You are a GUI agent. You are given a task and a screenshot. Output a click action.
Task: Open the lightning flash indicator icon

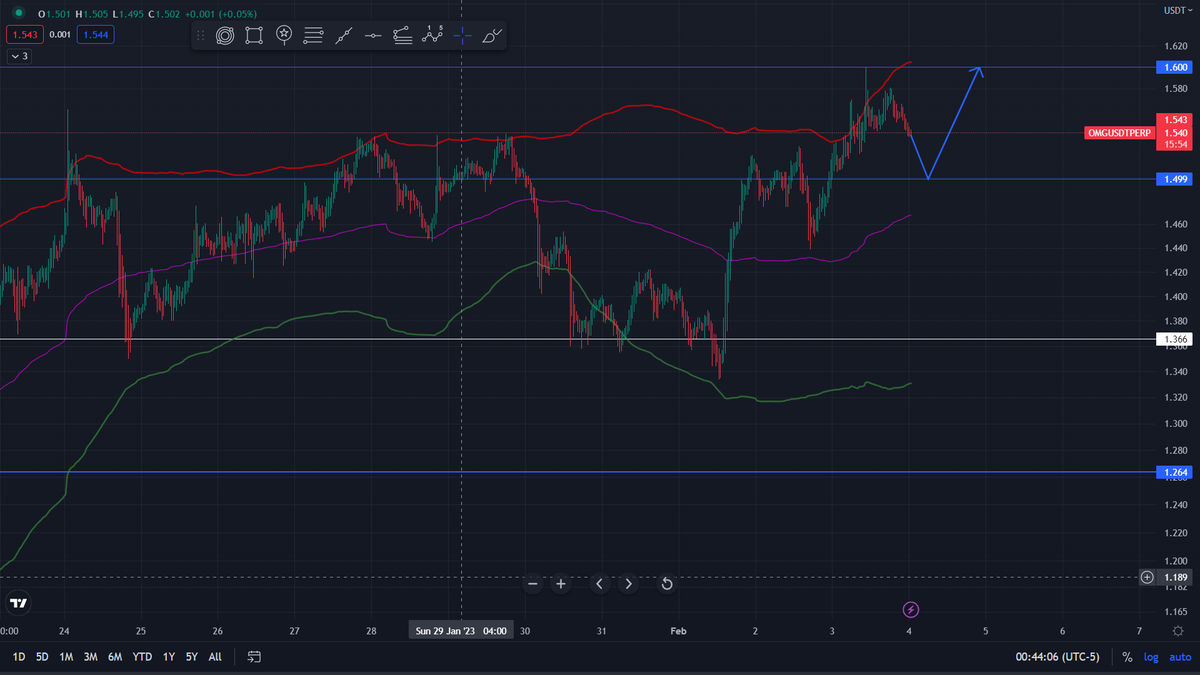tap(911, 609)
